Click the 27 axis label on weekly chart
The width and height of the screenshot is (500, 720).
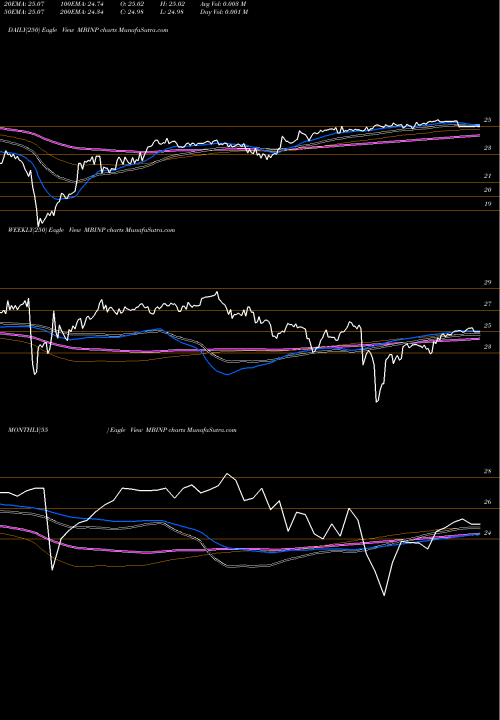(488, 304)
